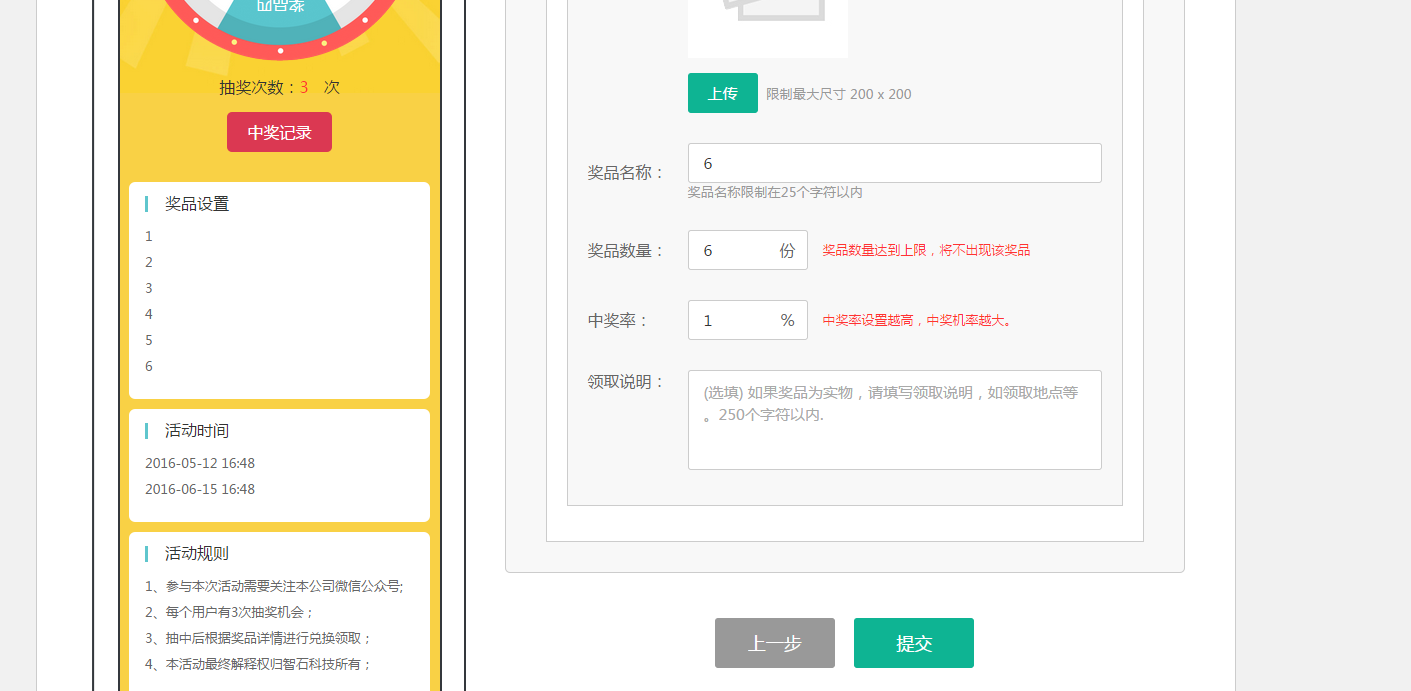Focus the 领取说明 claim instructions textarea
The height and width of the screenshot is (691, 1411).
tap(894, 420)
